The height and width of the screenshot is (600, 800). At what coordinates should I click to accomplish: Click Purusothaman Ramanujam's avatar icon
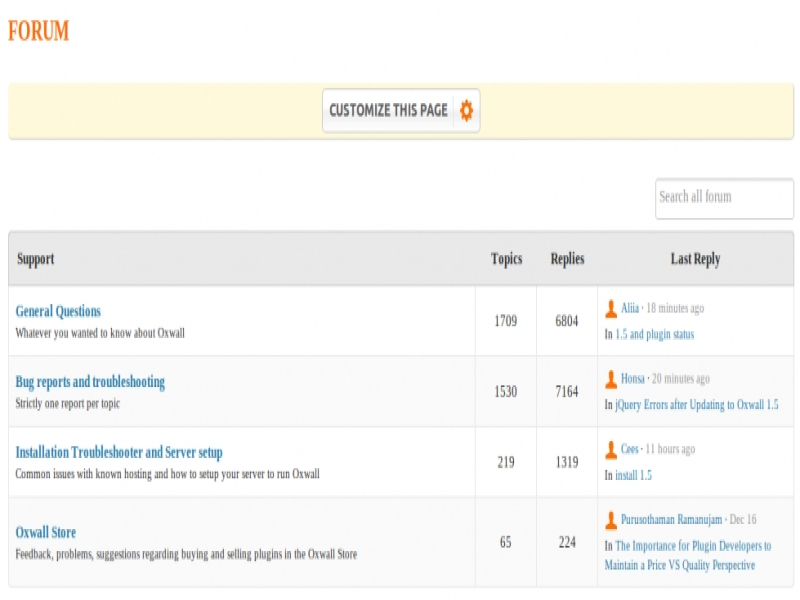point(611,520)
